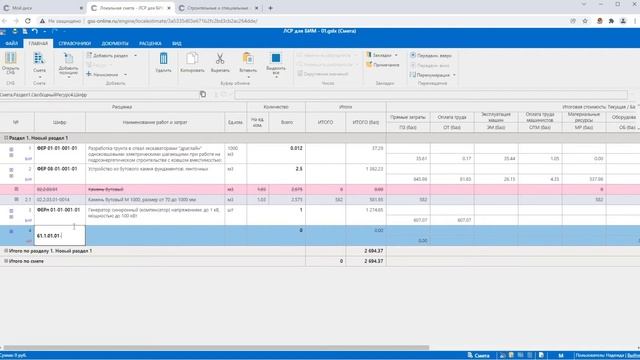Image resolution: width=640 pixels, height=360 pixels.
Task: Open the Добавить раздел dropdown arrow
Action: pyautogui.click(x=136, y=55)
